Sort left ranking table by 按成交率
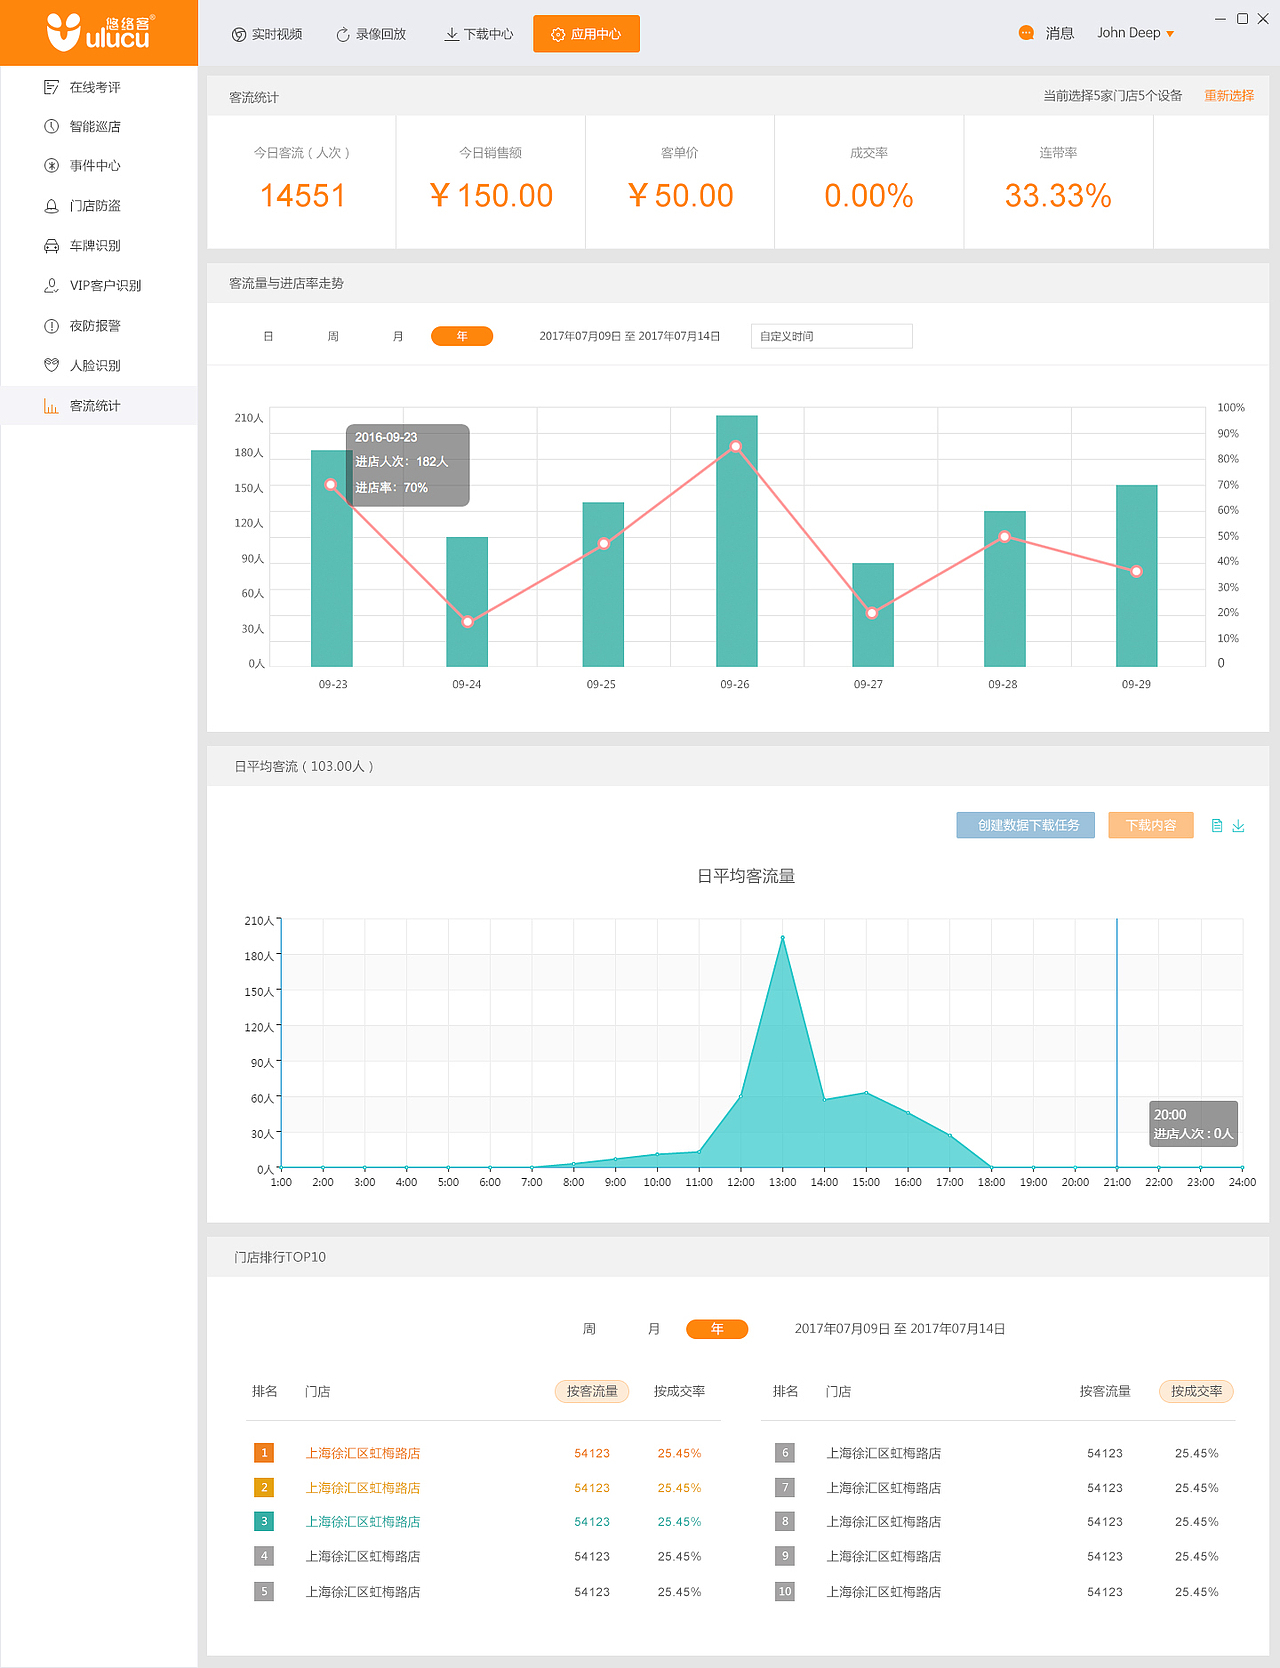 [679, 1391]
